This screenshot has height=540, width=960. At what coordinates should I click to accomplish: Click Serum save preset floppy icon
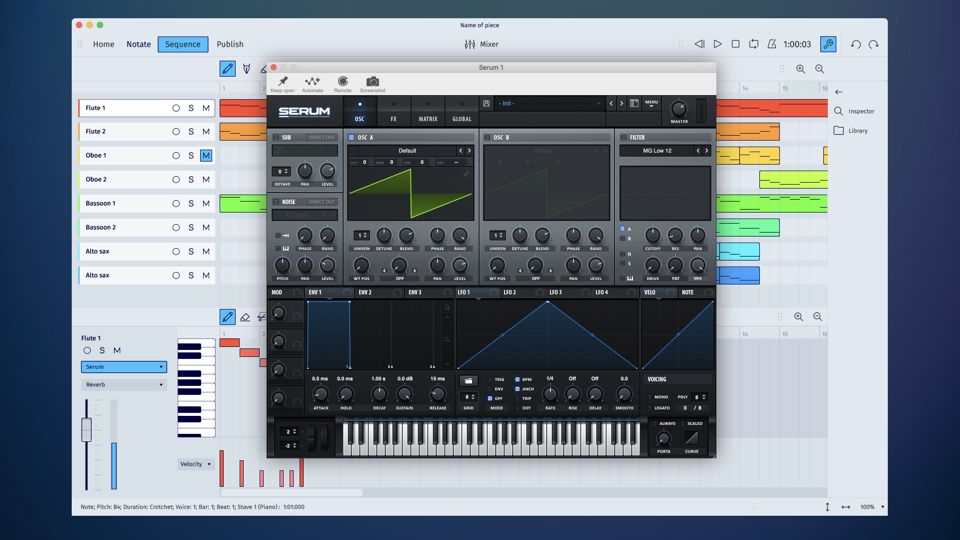pyautogui.click(x=486, y=103)
